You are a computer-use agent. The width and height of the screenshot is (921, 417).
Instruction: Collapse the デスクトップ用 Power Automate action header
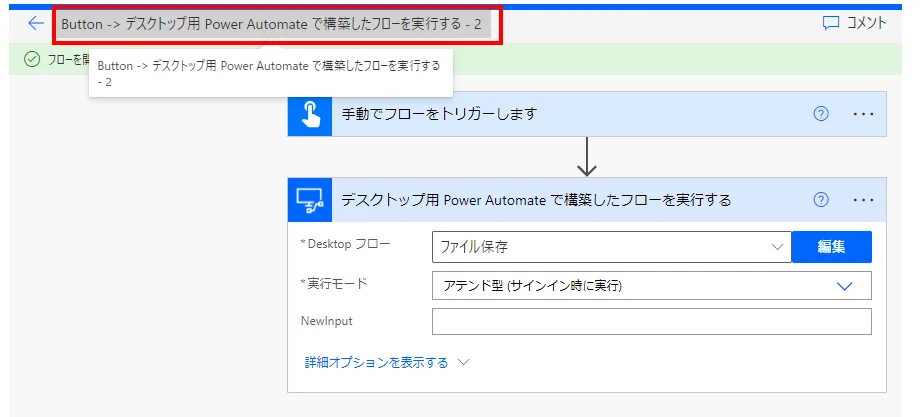(x=536, y=200)
